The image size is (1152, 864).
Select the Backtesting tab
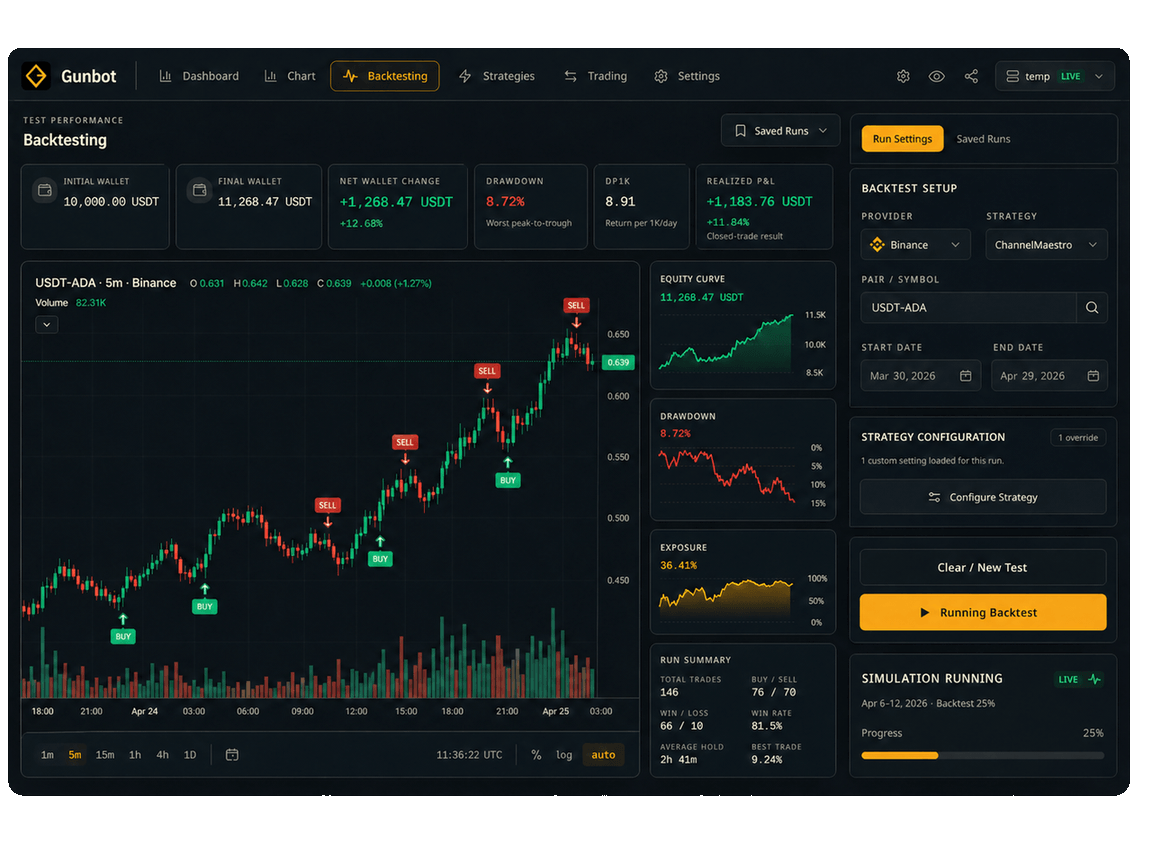385,76
